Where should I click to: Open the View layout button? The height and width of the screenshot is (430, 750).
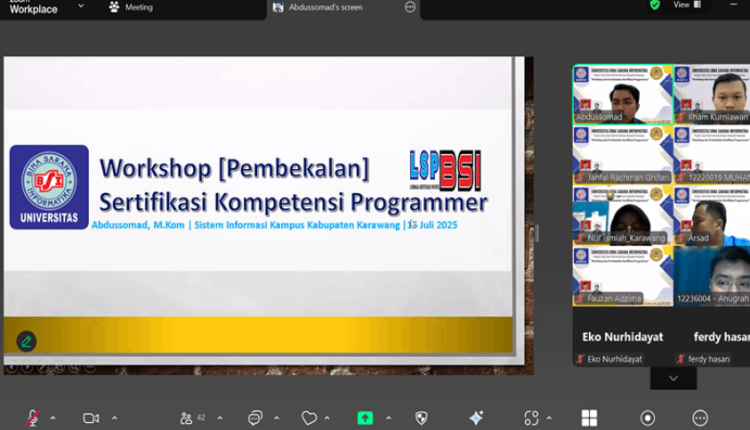point(687,5)
